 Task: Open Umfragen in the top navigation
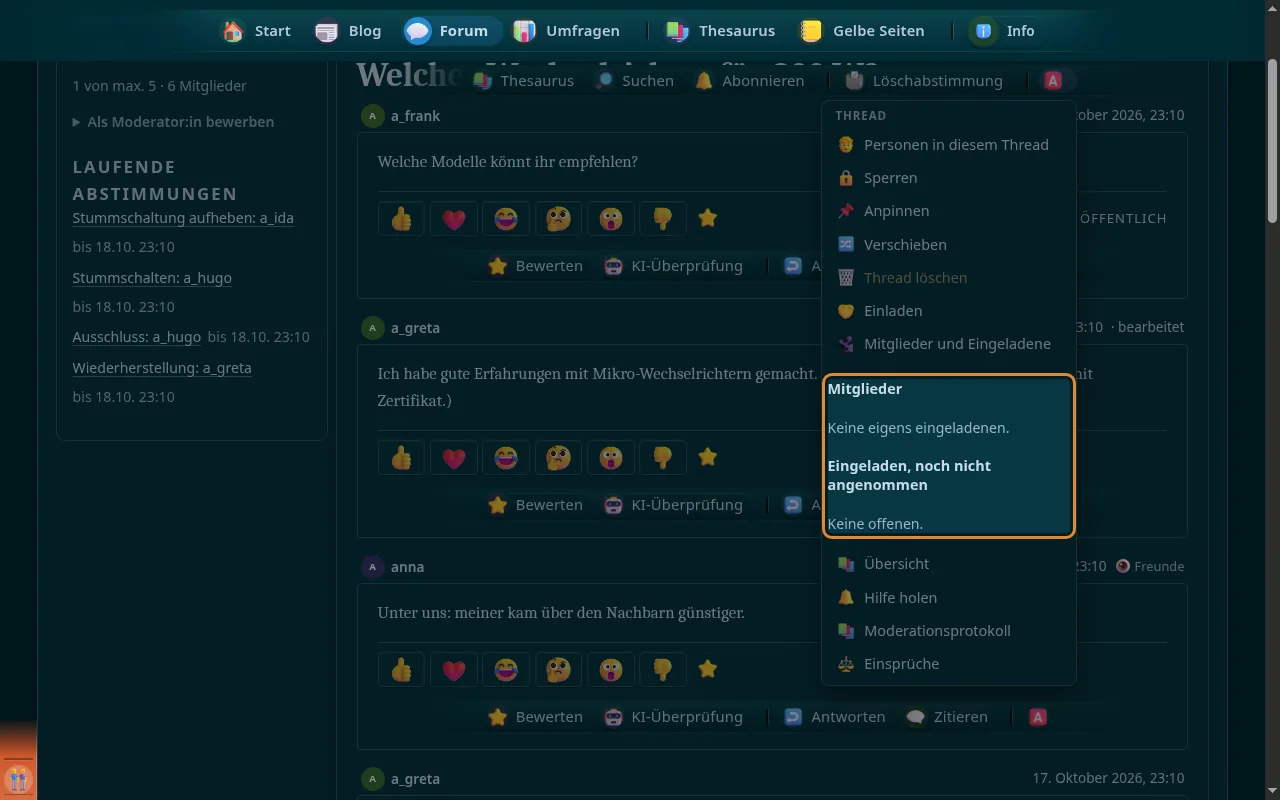point(566,31)
